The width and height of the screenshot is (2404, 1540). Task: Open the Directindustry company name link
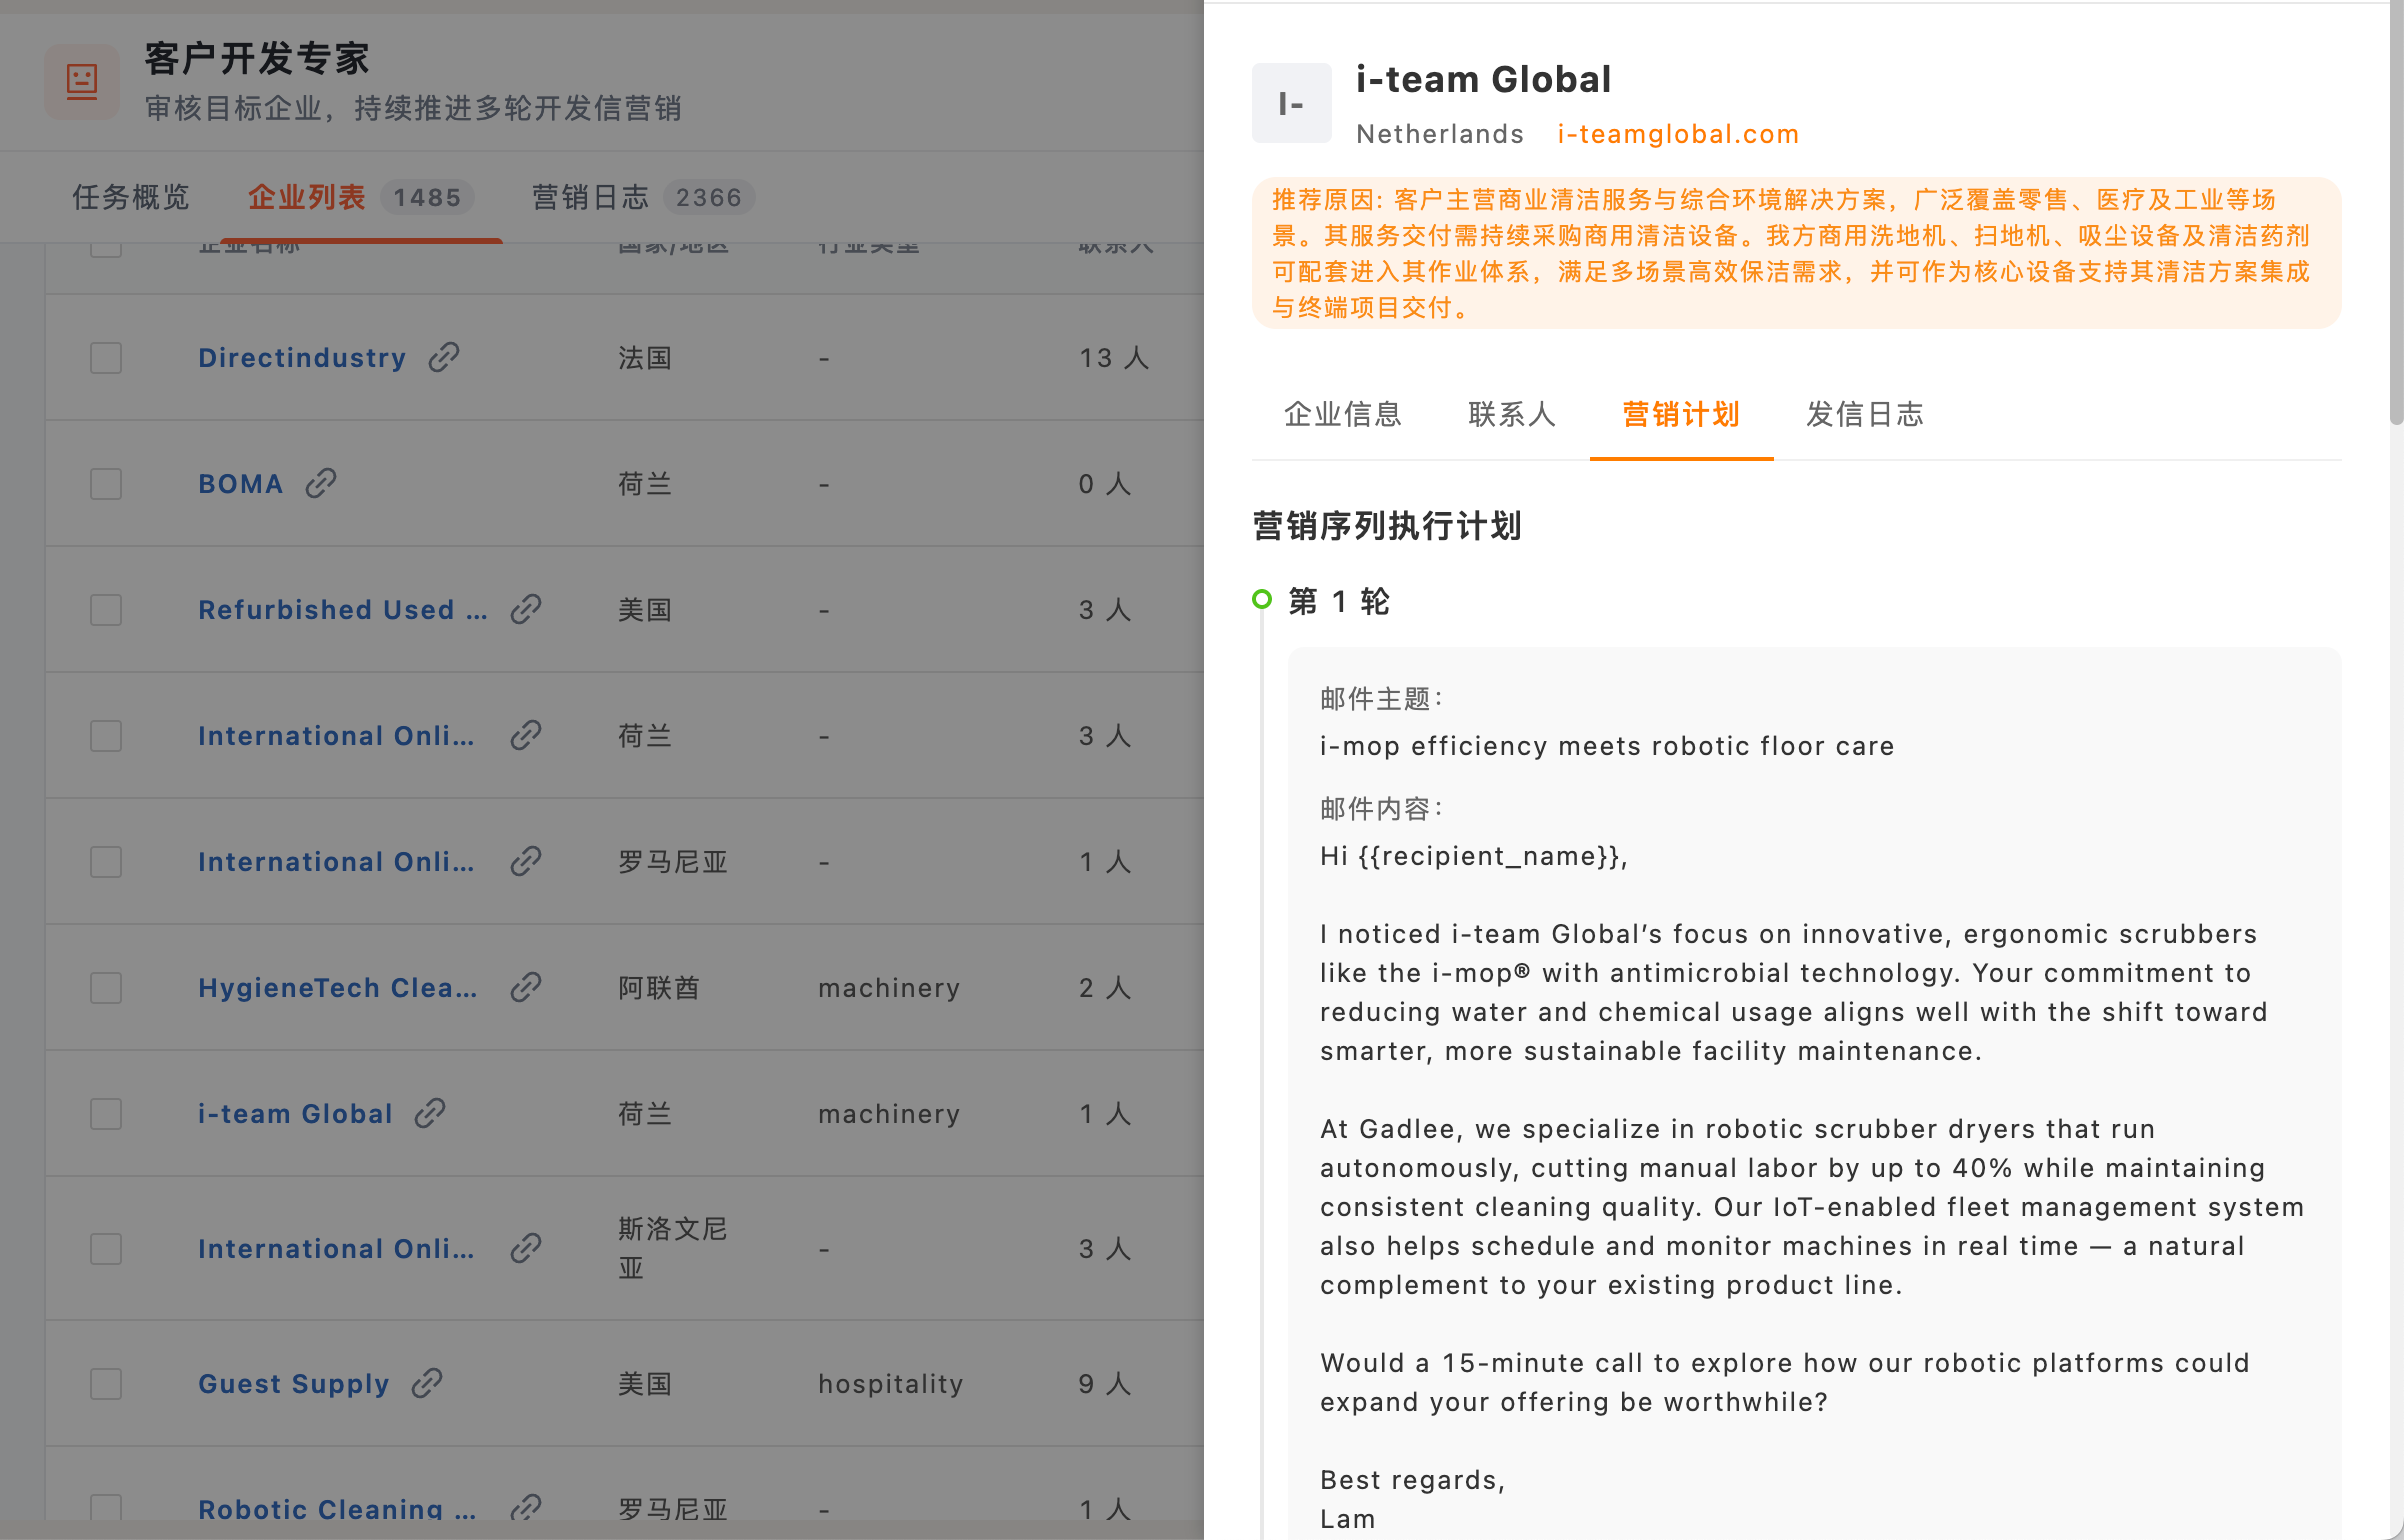click(x=302, y=357)
